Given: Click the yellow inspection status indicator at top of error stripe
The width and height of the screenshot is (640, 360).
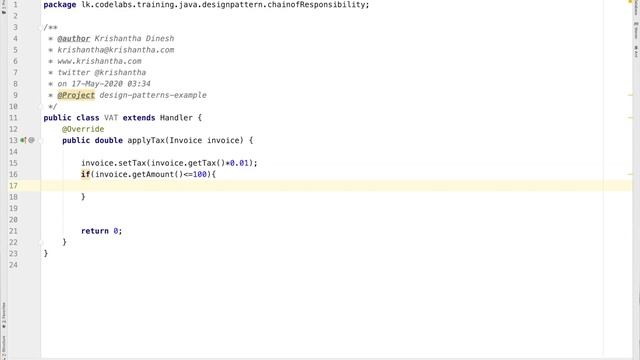Looking at the screenshot, I should (x=630, y=2).
